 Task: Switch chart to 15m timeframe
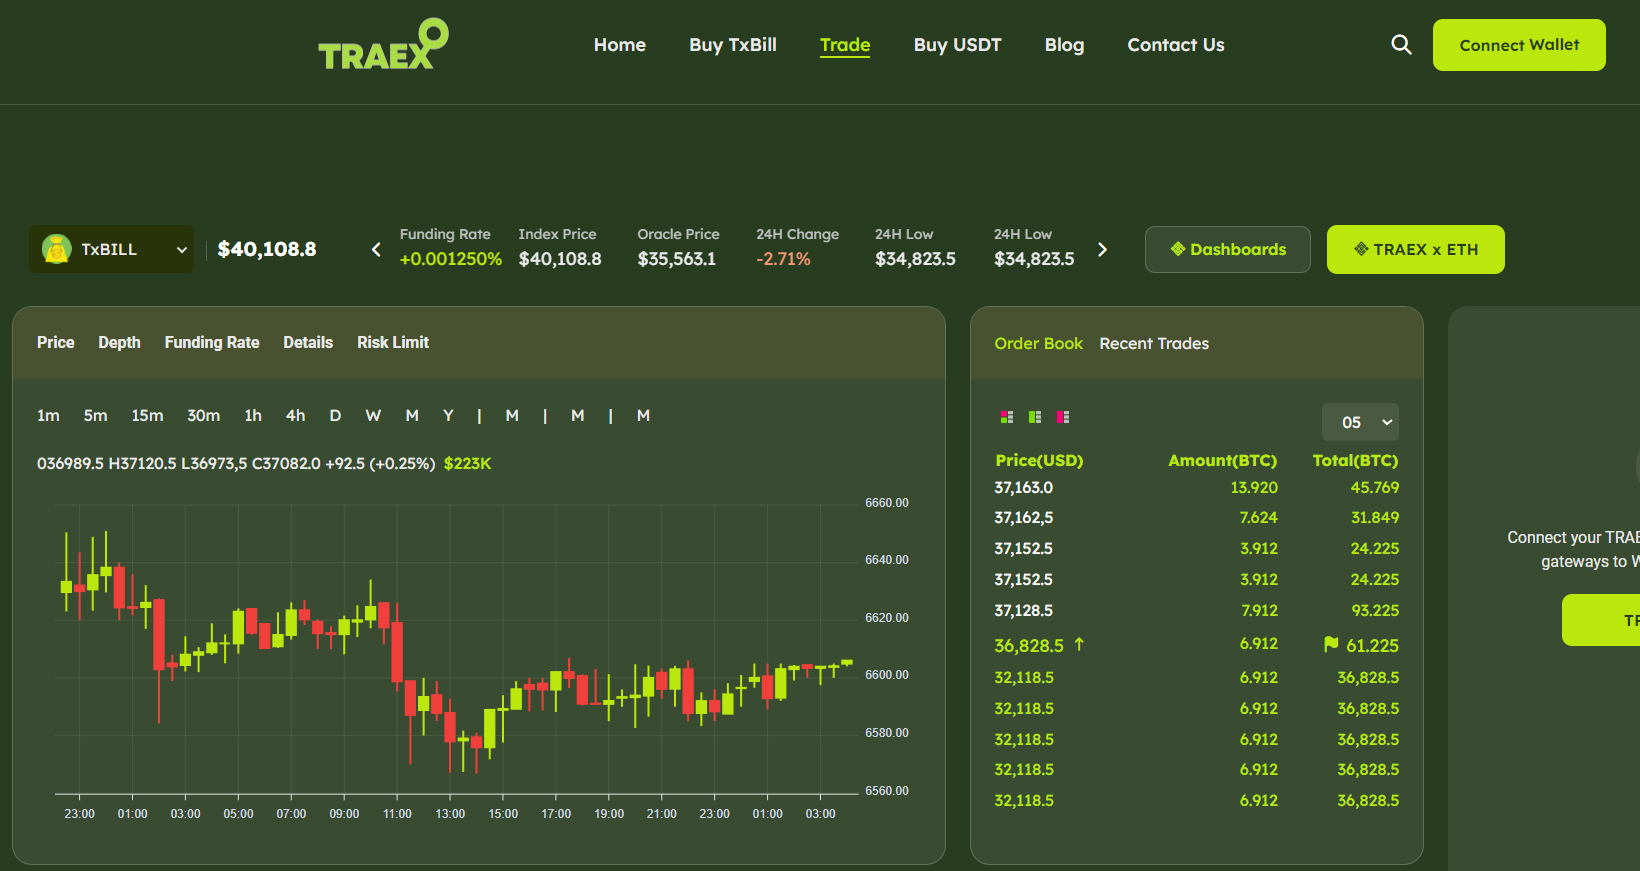point(147,416)
